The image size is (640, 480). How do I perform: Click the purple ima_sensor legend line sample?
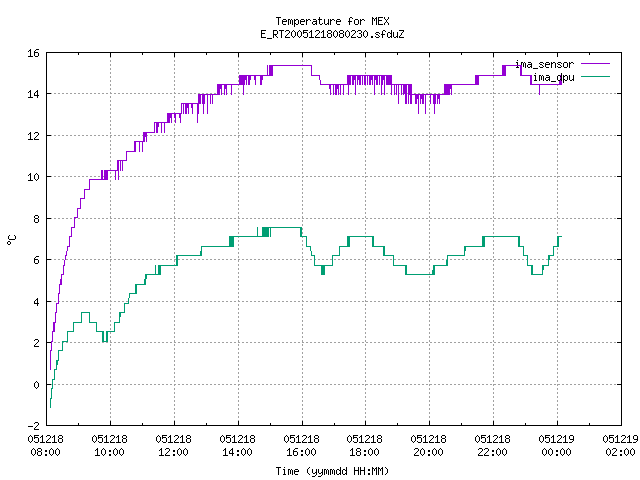pos(595,64)
